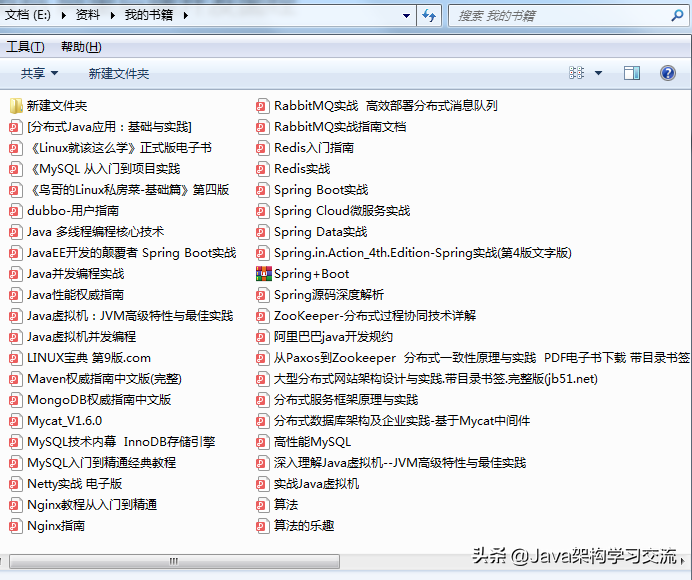Click 我的书籍 in breadcrumb path
This screenshot has width=692, height=580.
(149, 15)
